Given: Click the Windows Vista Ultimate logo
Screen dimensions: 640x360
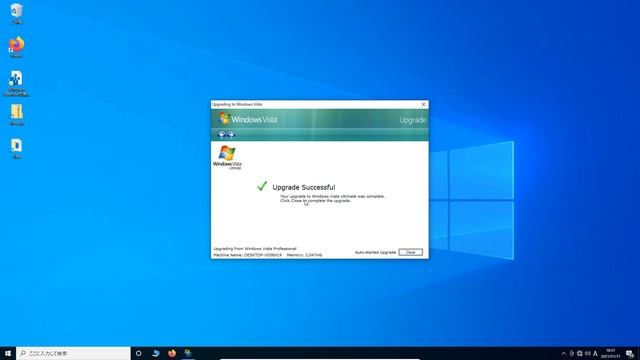Looking at the screenshot, I should pos(227,157).
